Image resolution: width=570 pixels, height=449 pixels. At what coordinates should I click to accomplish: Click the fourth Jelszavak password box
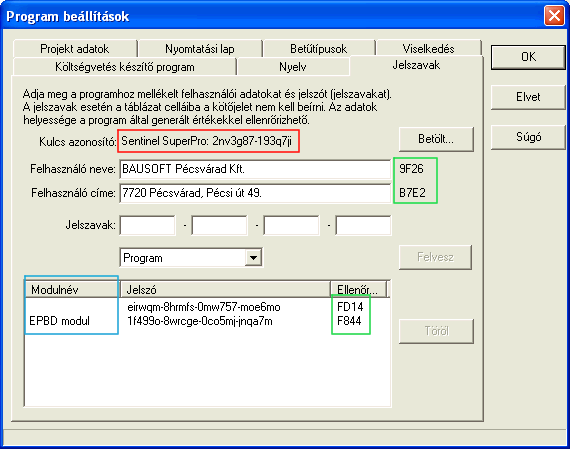point(363,225)
